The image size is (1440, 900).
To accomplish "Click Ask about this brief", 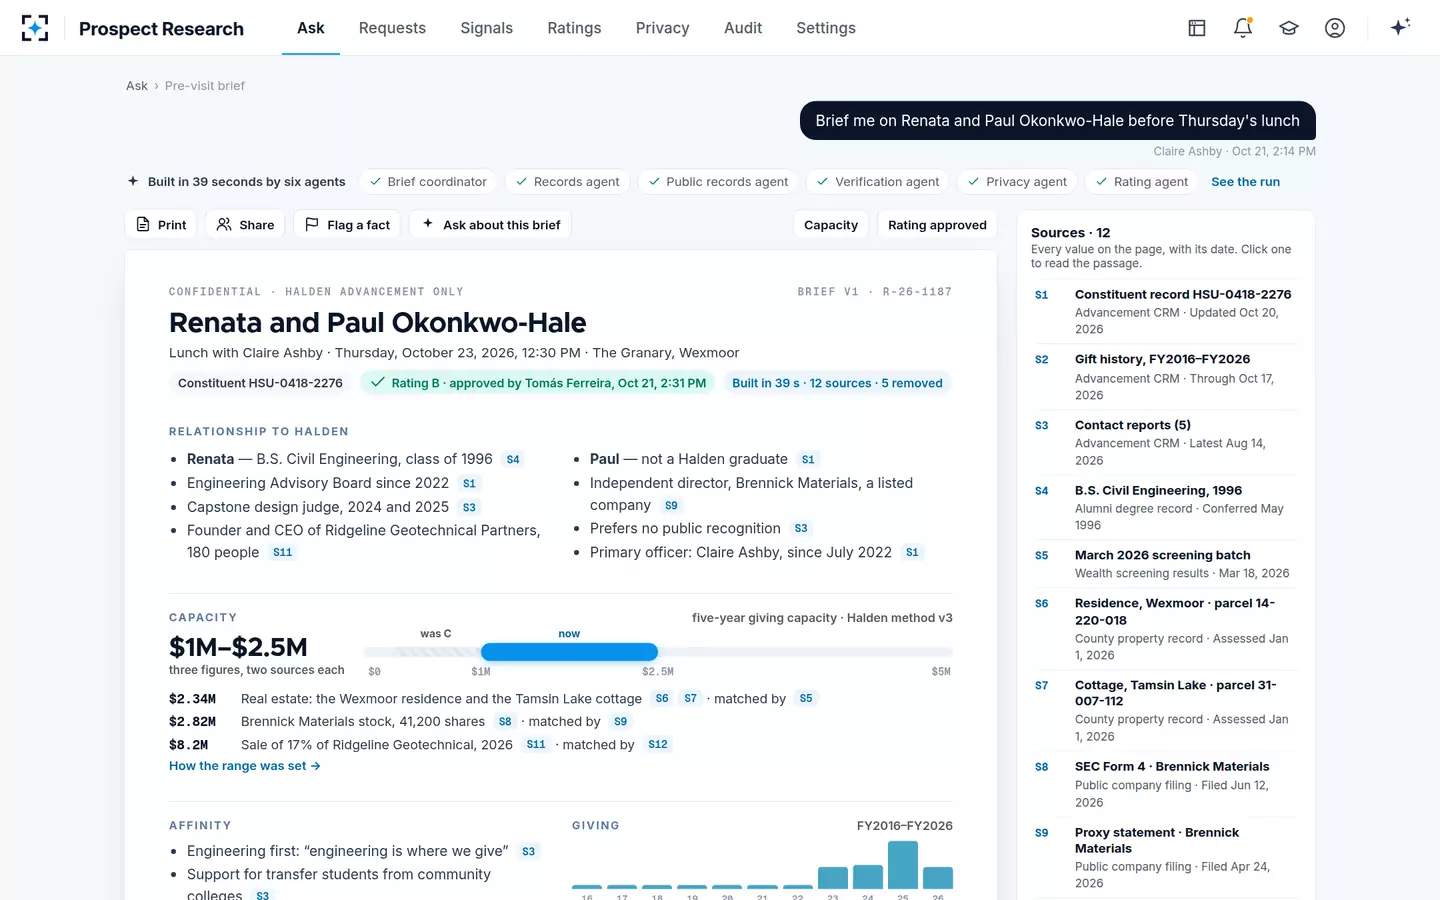I will click(490, 225).
